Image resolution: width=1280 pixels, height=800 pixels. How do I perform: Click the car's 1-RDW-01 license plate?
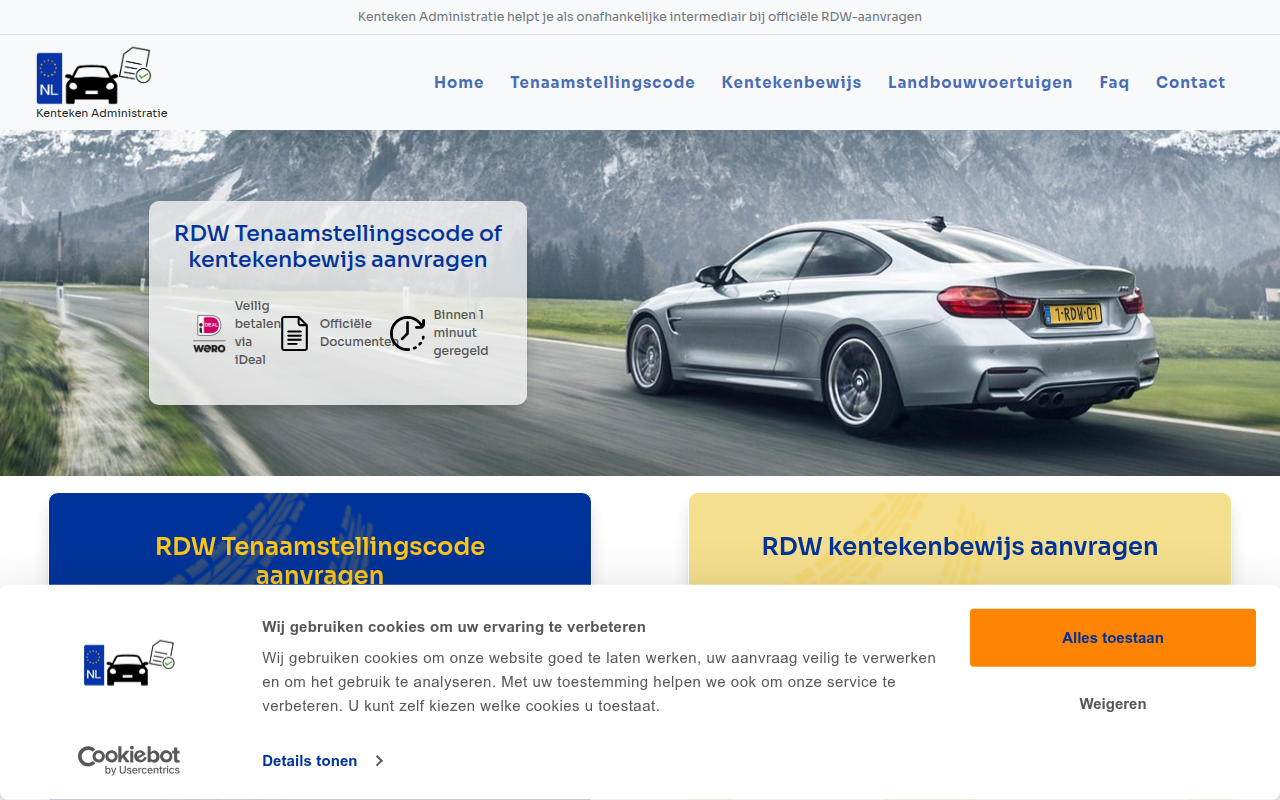coord(1073,314)
